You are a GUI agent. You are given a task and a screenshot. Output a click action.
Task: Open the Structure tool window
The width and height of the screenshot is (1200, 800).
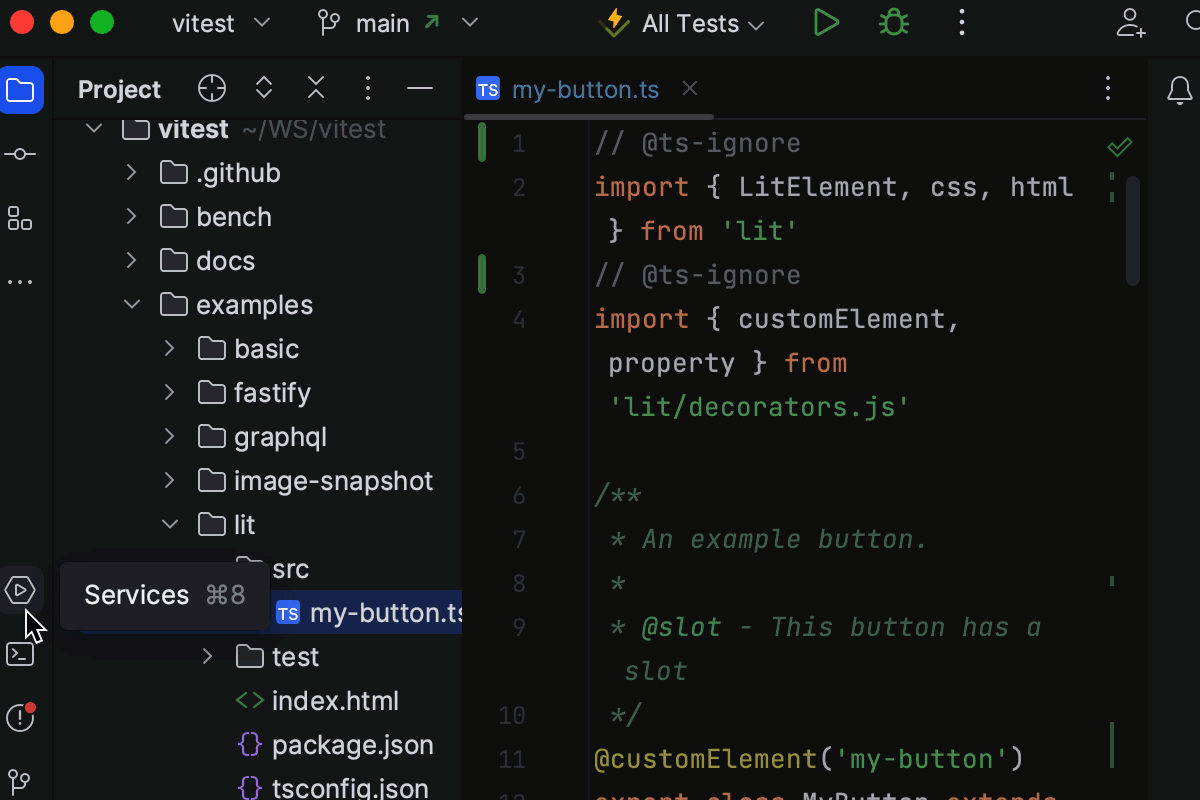(21, 219)
